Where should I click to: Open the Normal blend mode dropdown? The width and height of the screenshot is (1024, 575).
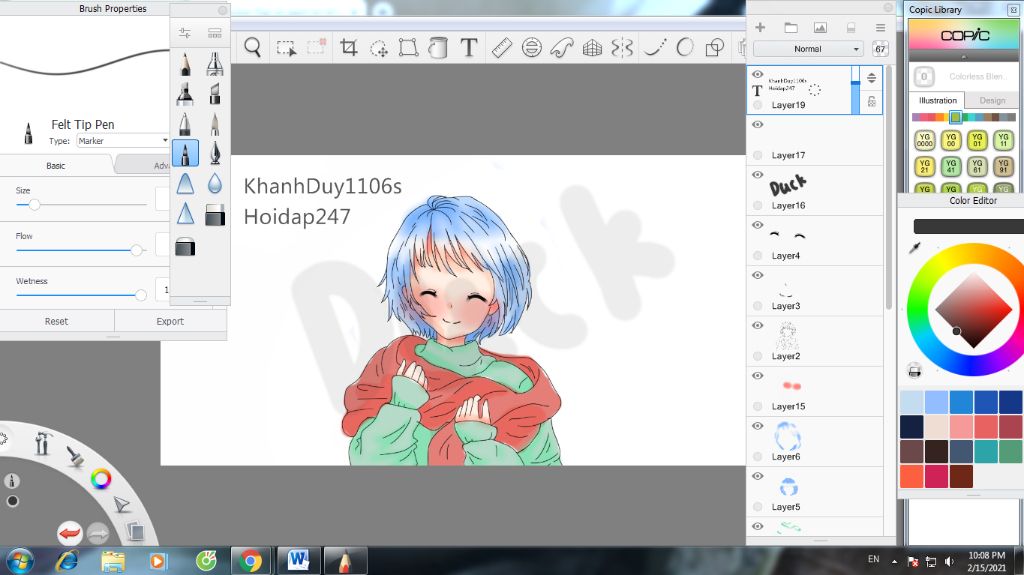coord(808,49)
